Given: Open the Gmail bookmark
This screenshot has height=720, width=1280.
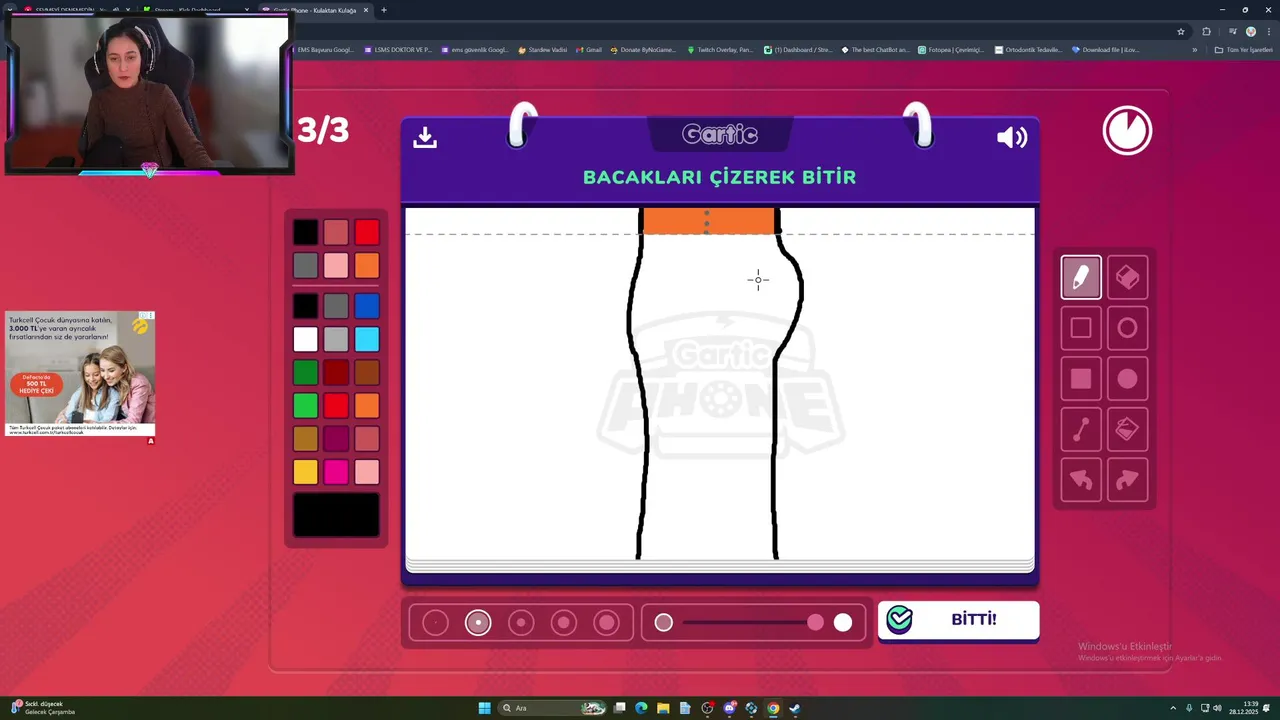Looking at the screenshot, I should (589, 50).
